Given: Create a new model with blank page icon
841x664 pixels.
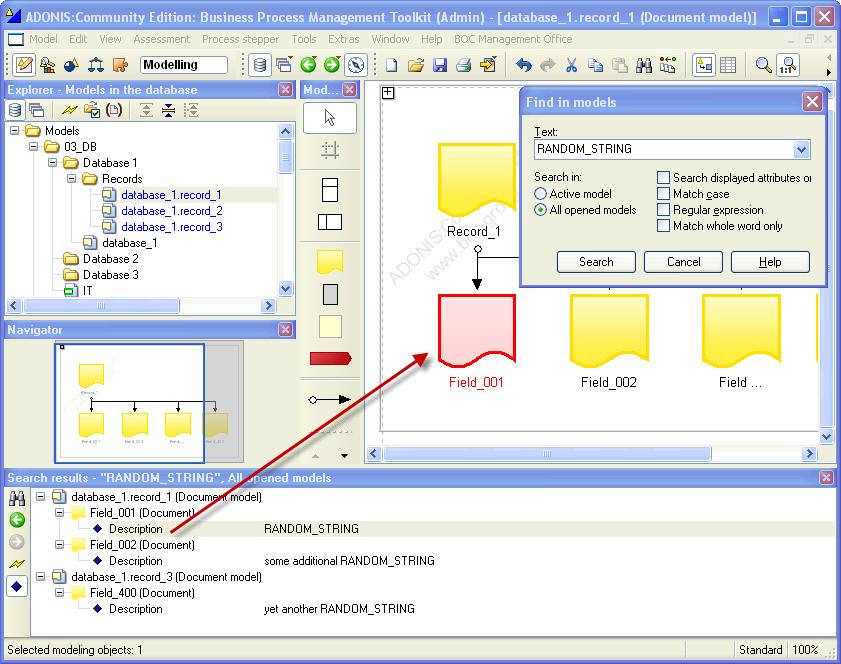Looking at the screenshot, I should (392, 65).
